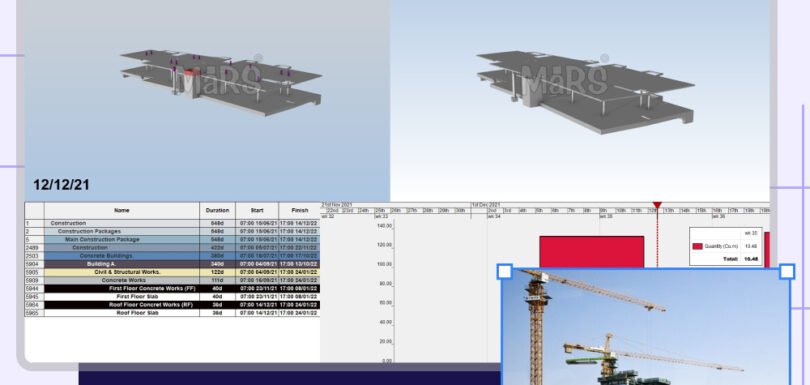Select the Construction row with ID 1
The width and height of the screenshot is (810, 385).
[173, 223]
